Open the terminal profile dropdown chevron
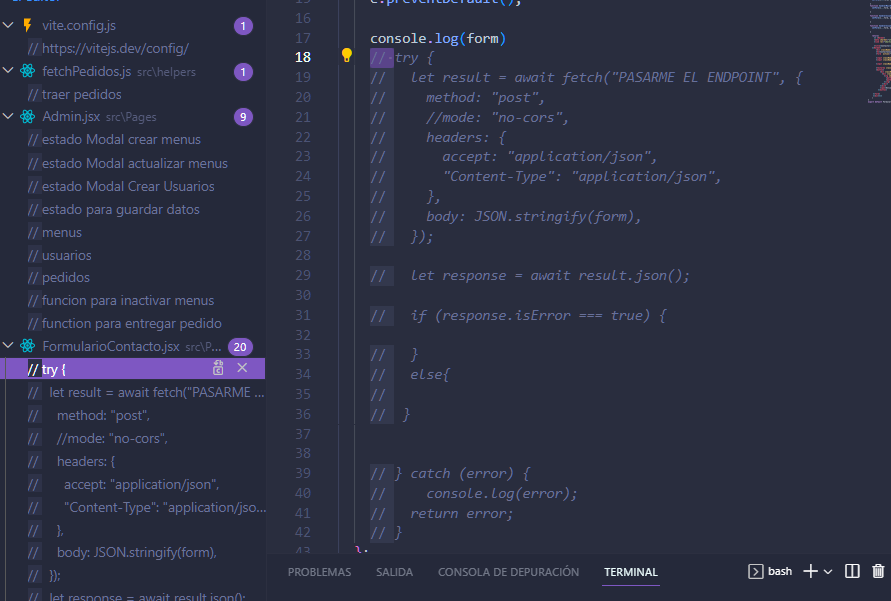This screenshot has width=891, height=601. (x=828, y=570)
